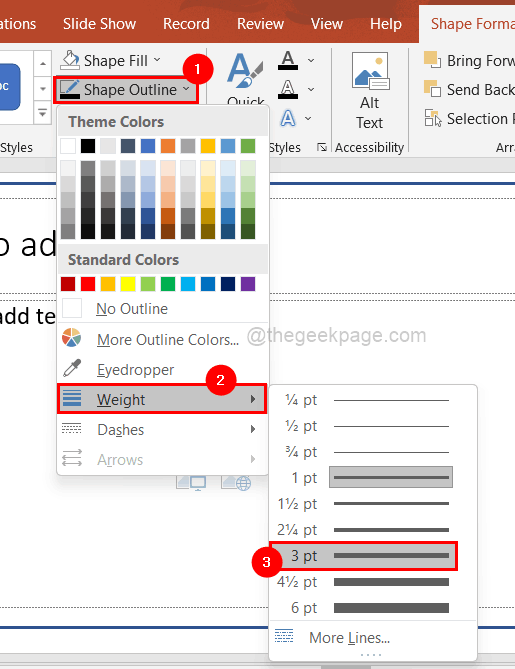Switch to the Slide Show tab
Screen dimensions: 515x669
pos(99,24)
